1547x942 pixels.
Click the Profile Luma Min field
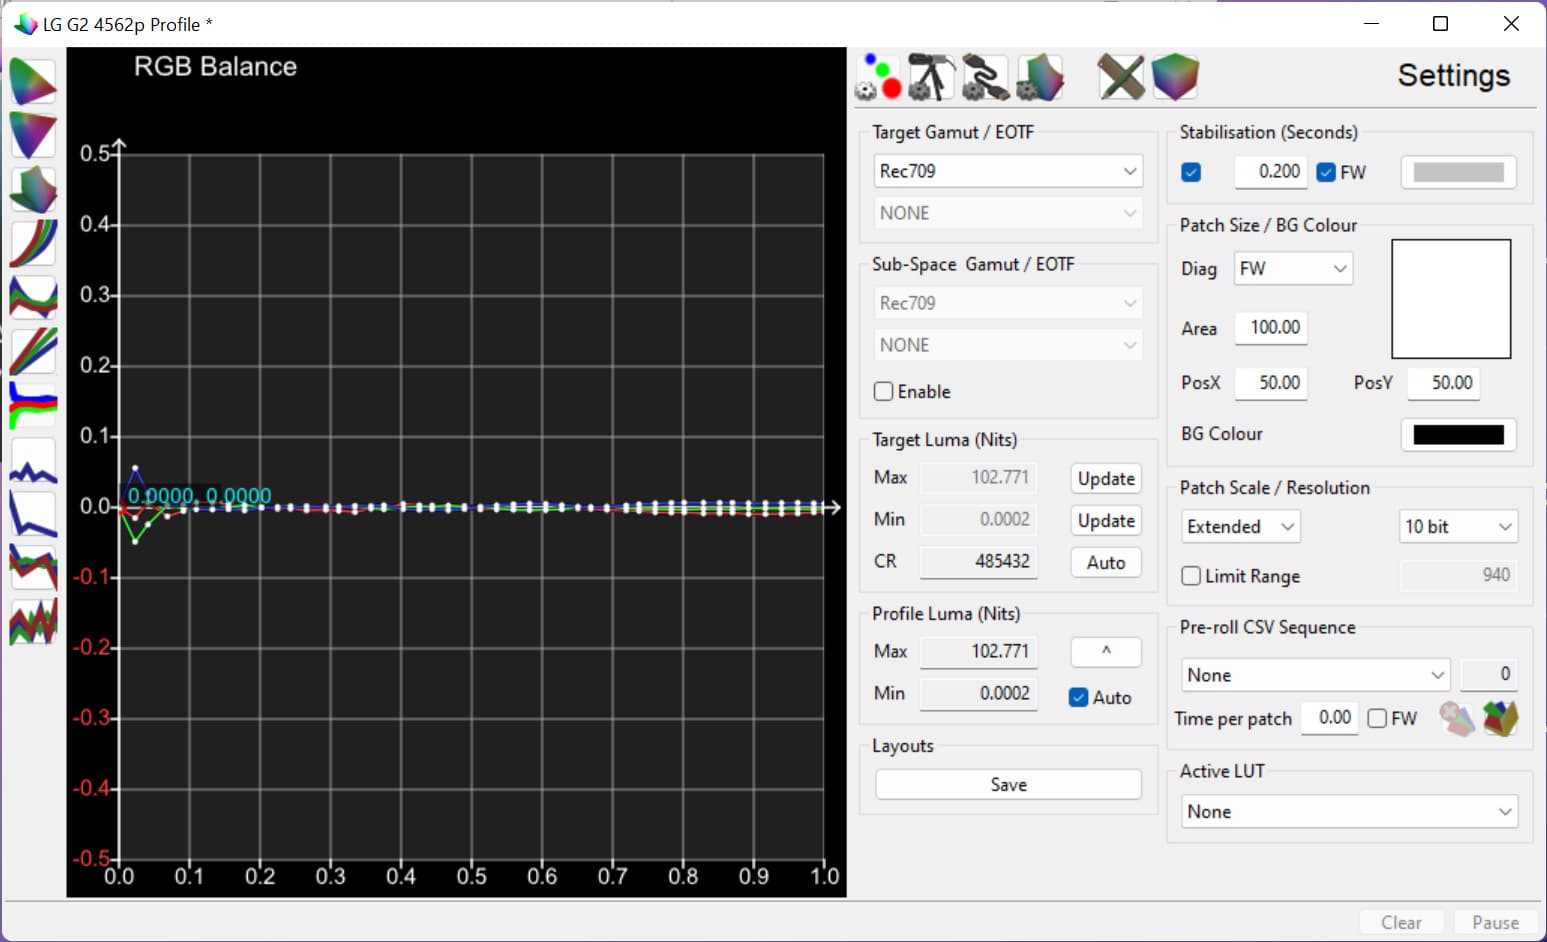978,693
